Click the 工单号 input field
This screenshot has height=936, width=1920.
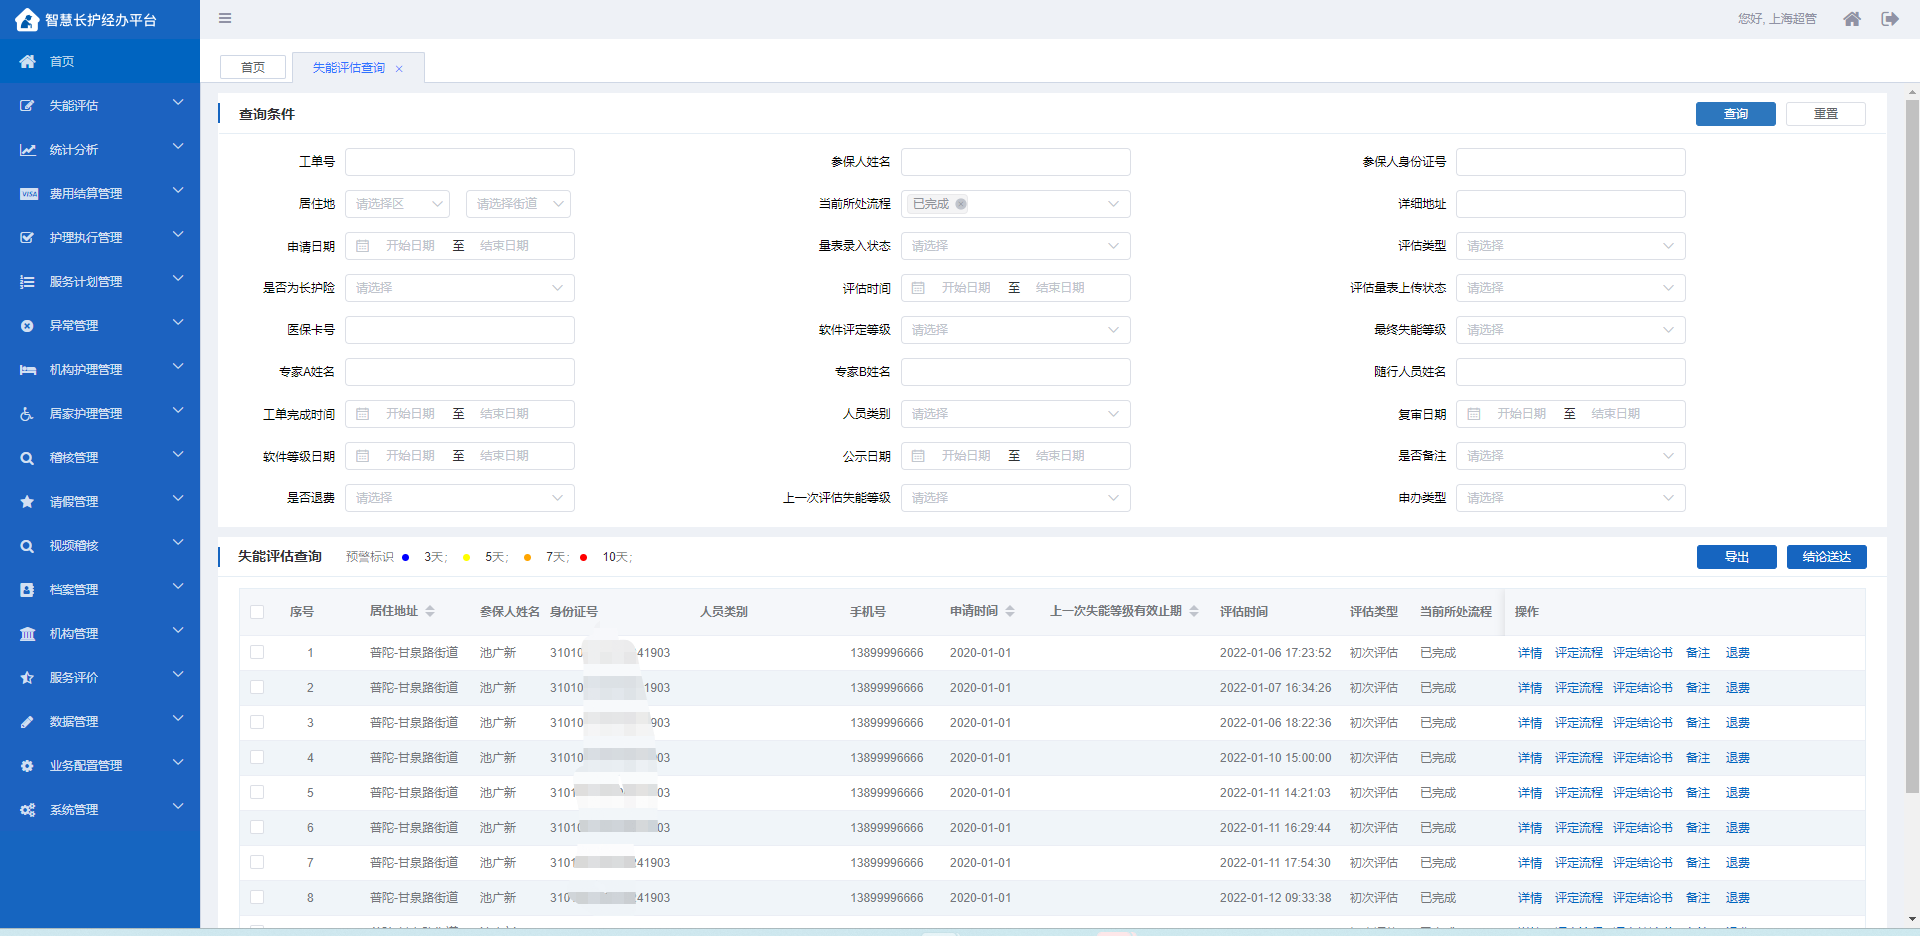pyautogui.click(x=460, y=162)
